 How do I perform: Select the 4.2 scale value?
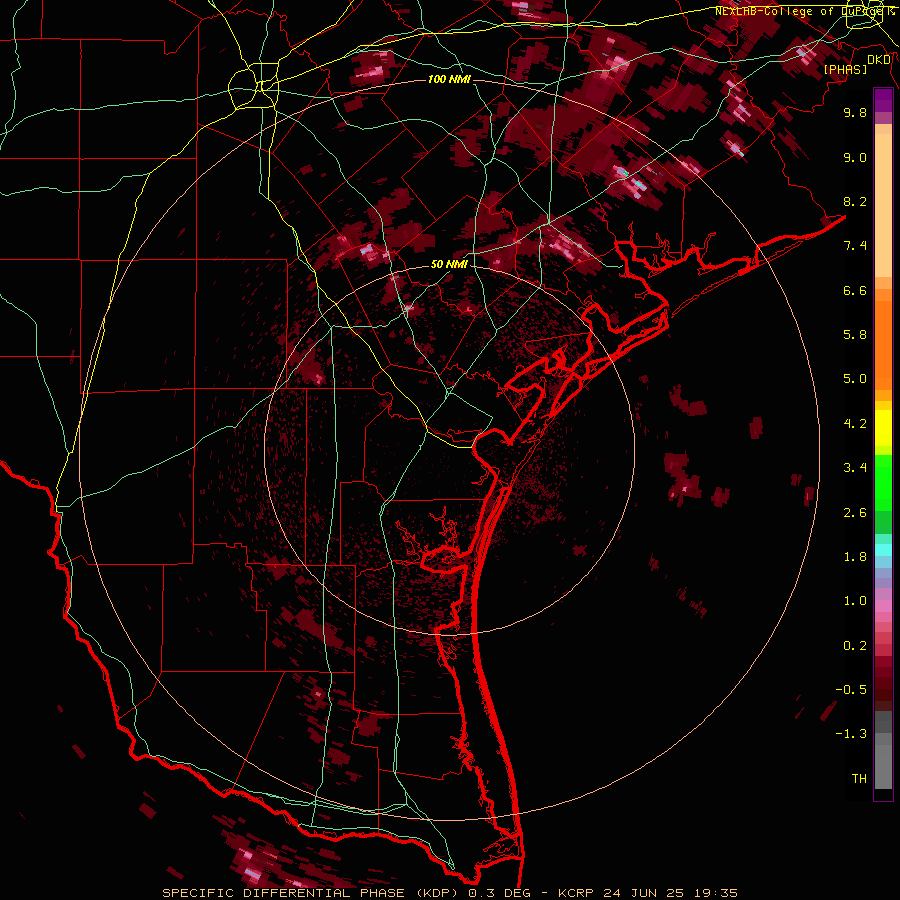(x=855, y=424)
